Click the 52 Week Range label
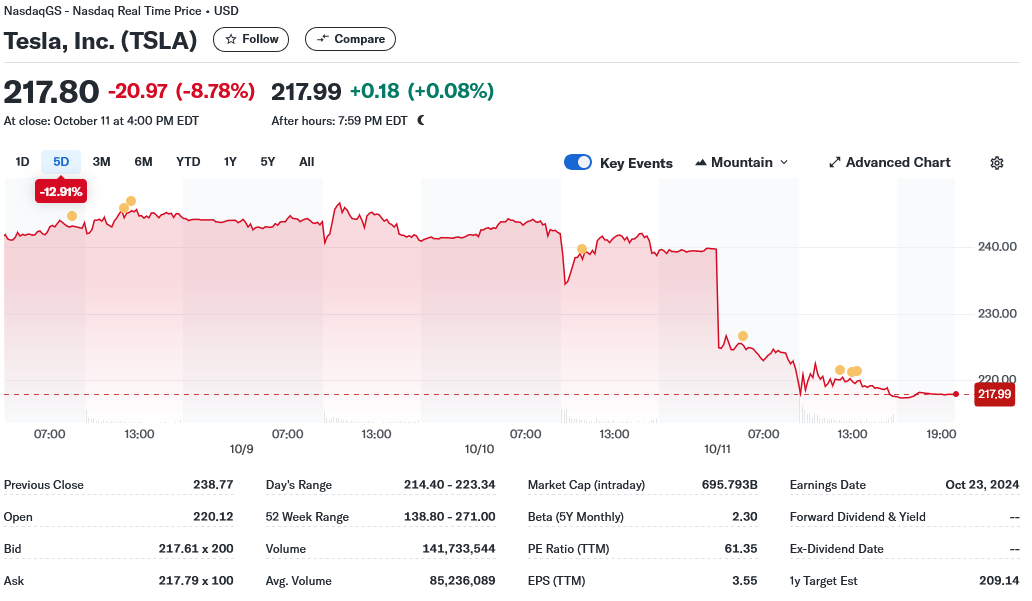 [x=307, y=517]
